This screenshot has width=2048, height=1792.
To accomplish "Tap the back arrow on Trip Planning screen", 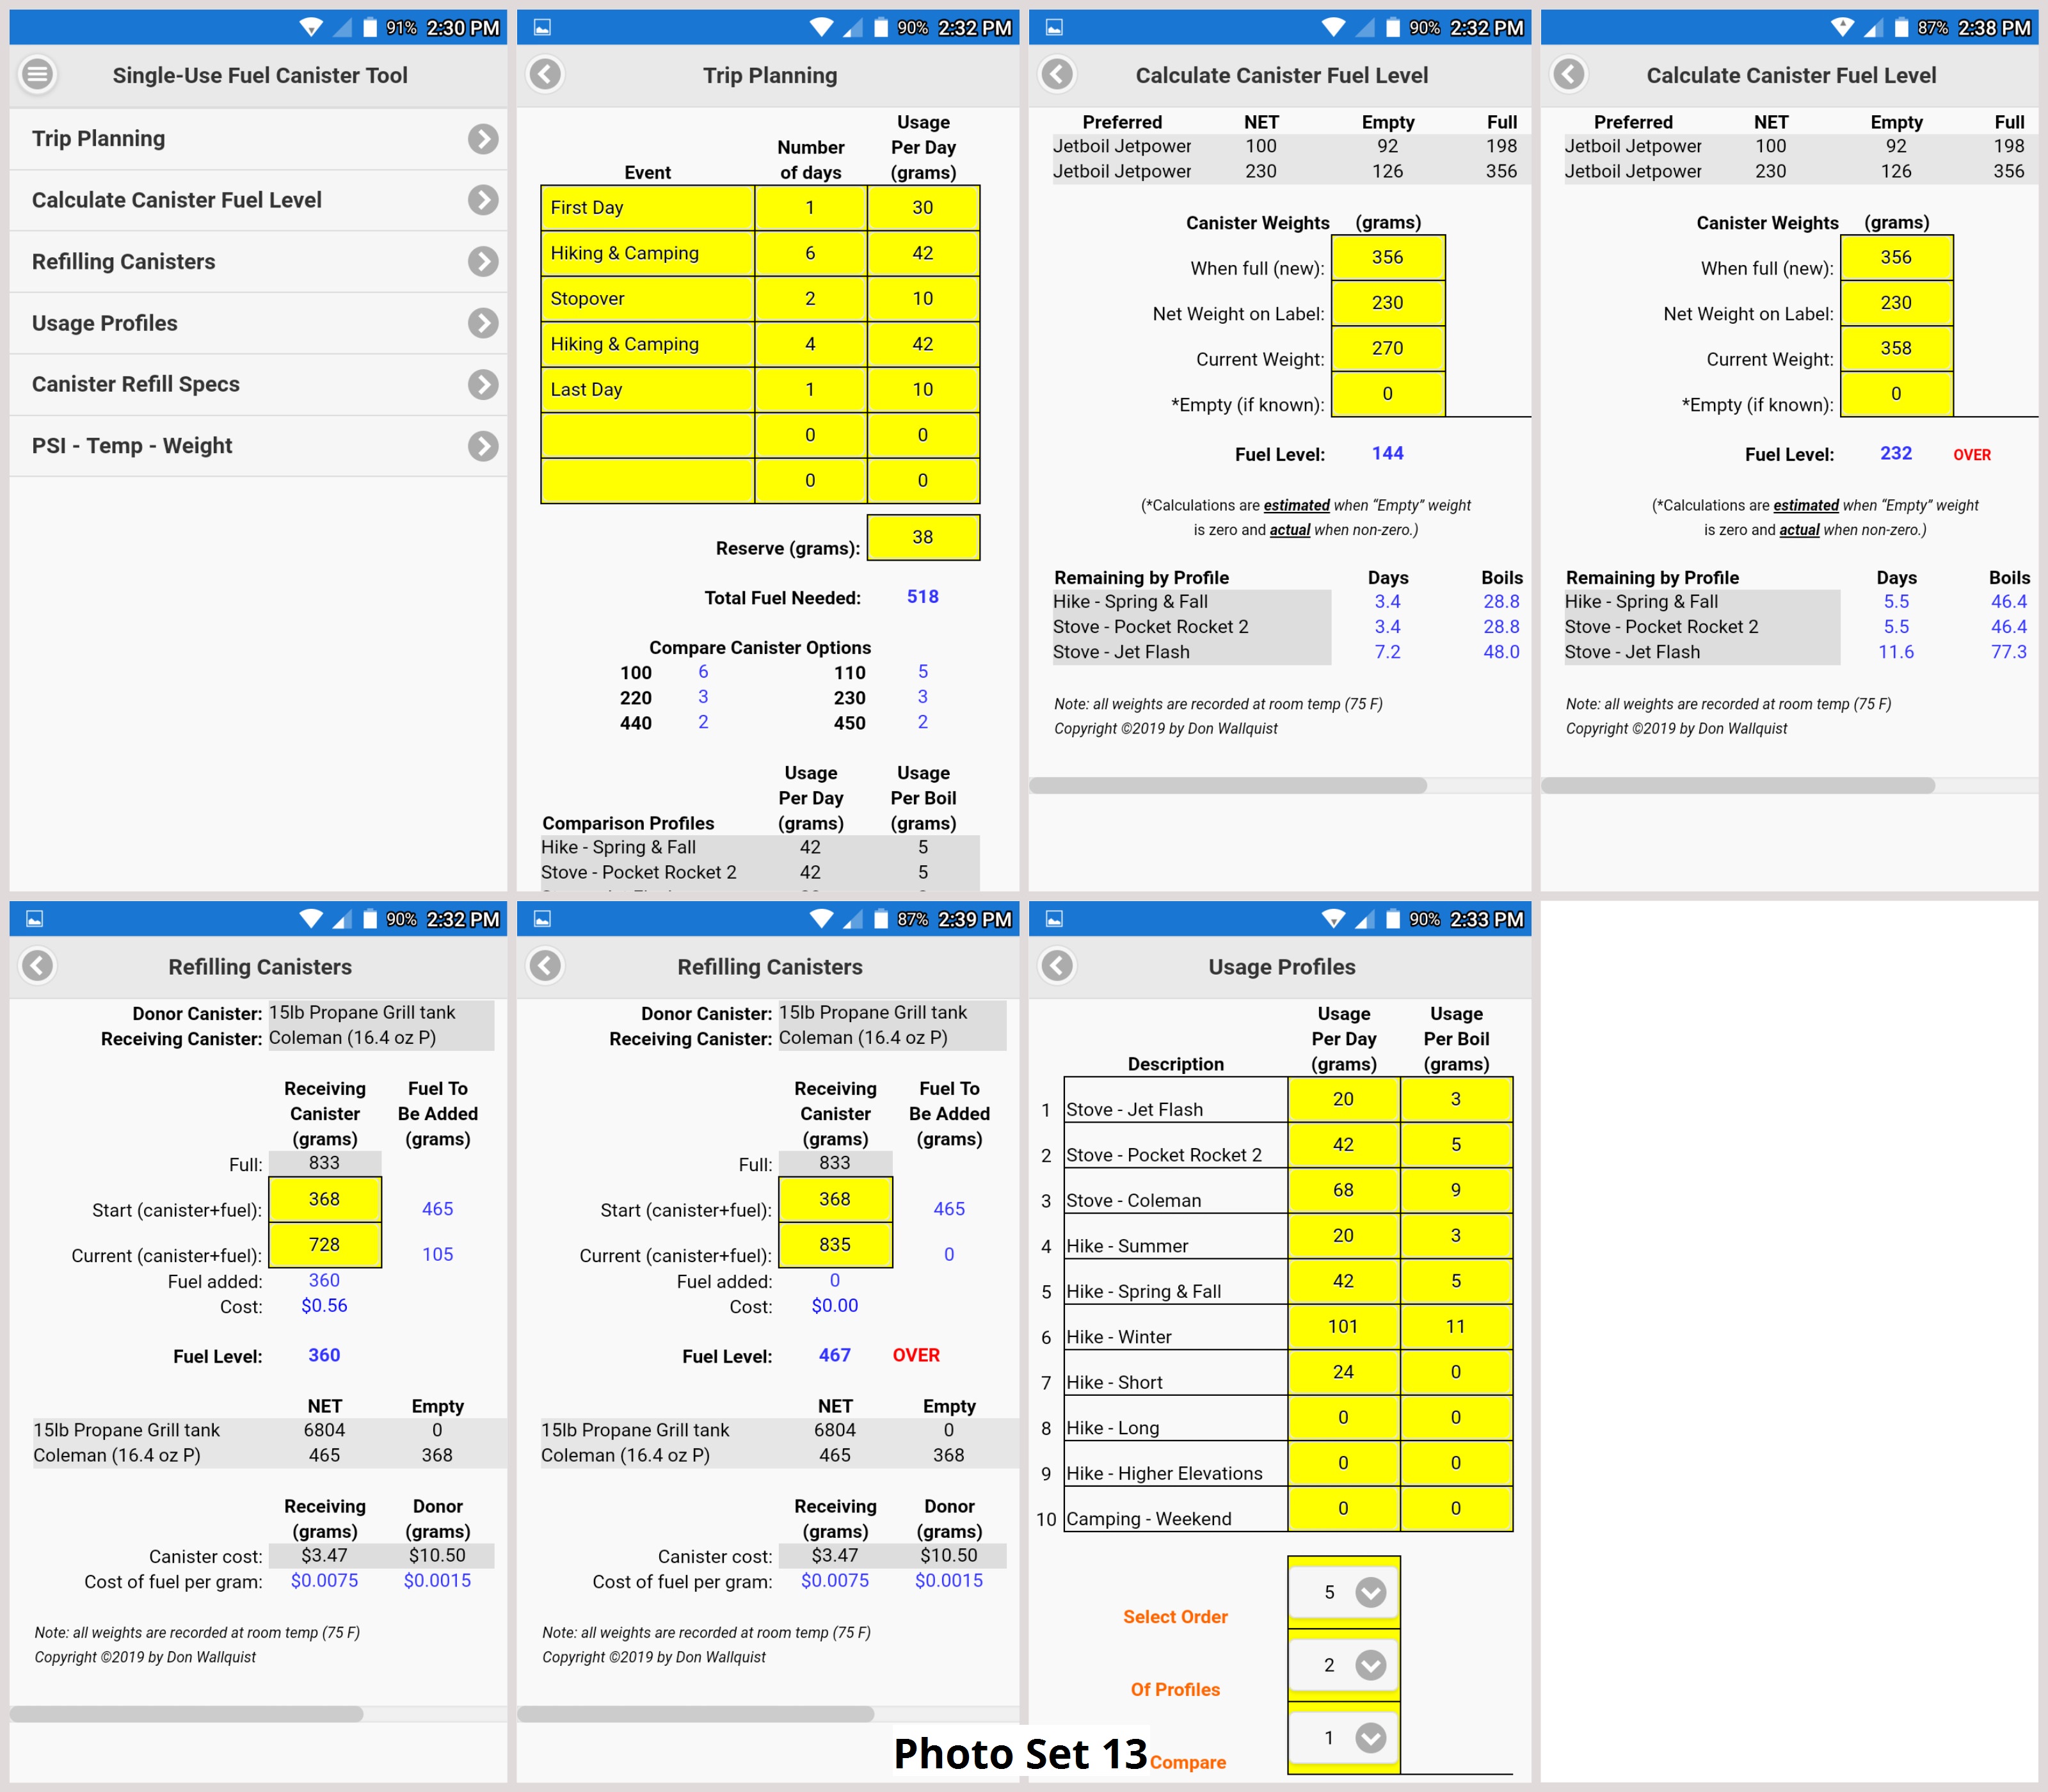I will pyautogui.click(x=545, y=75).
